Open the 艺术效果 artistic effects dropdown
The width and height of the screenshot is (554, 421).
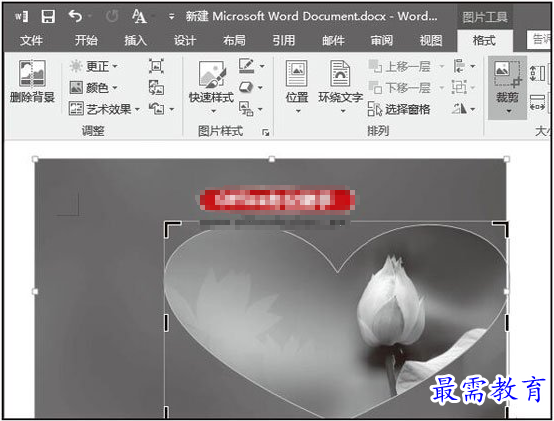coord(104,109)
